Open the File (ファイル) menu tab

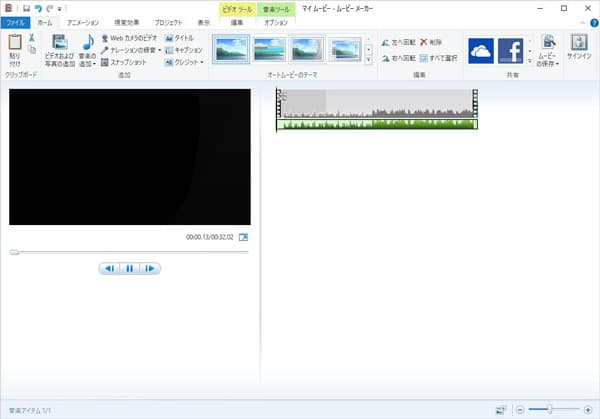pyautogui.click(x=17, y=20)
